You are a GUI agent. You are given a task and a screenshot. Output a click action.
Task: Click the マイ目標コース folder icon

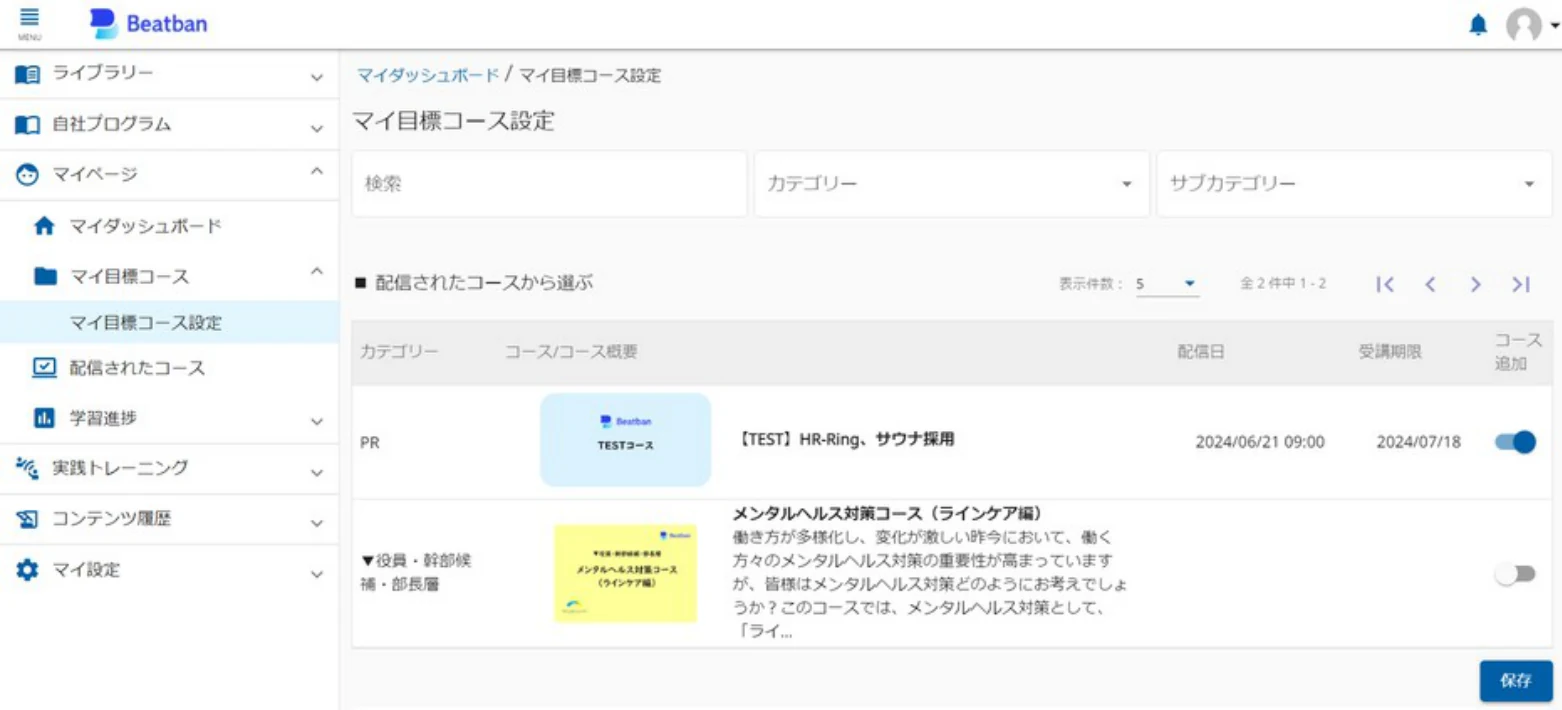[x=45, y=277]
